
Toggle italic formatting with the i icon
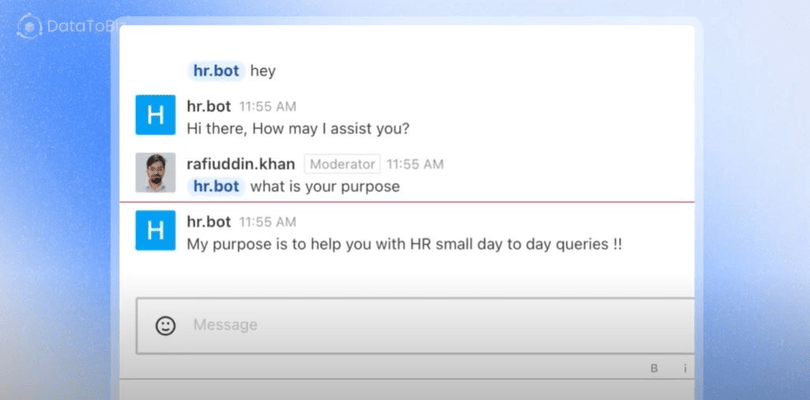pos(686,368)
